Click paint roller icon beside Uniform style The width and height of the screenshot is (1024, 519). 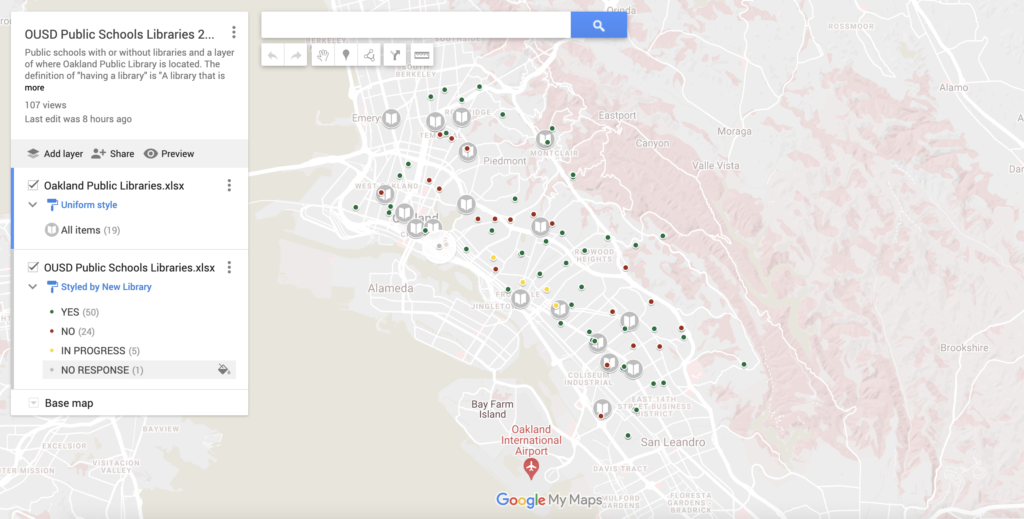tap(52, 205)
